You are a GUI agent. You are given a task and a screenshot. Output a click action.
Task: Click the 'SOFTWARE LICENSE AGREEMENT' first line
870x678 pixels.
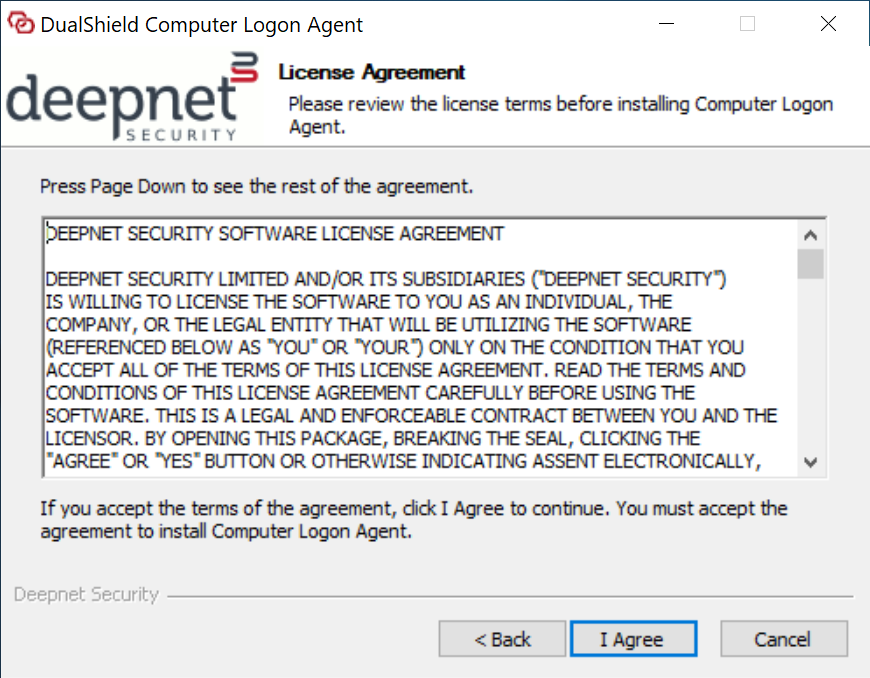[275, 234]
